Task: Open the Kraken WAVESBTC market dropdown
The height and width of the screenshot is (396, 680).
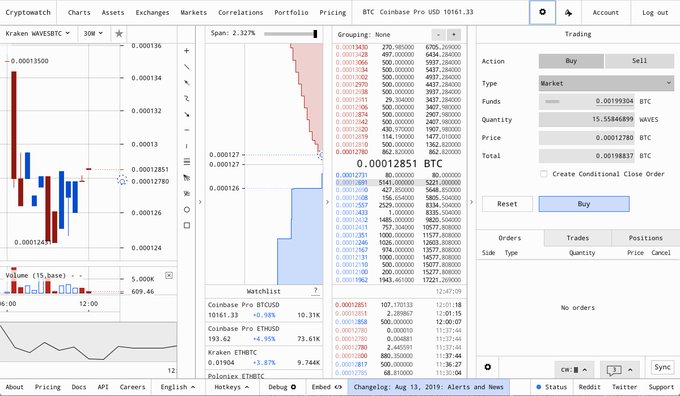Action: pyautogui.click(x=38, y=33)
